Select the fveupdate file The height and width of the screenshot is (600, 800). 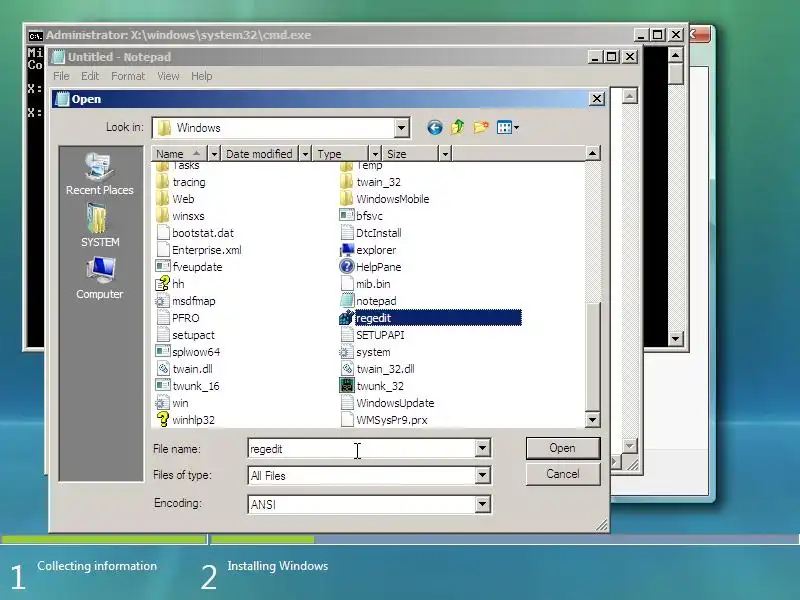(x=189, y=267)
